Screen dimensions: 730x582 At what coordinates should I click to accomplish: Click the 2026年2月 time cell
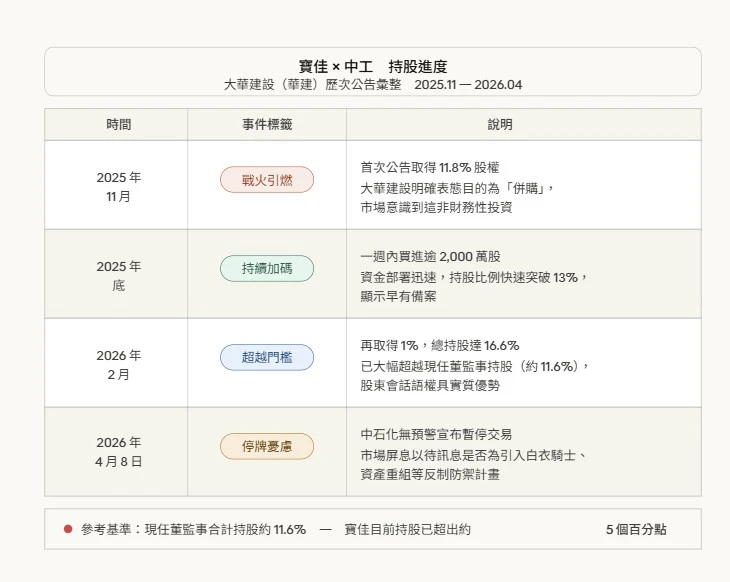118,364
